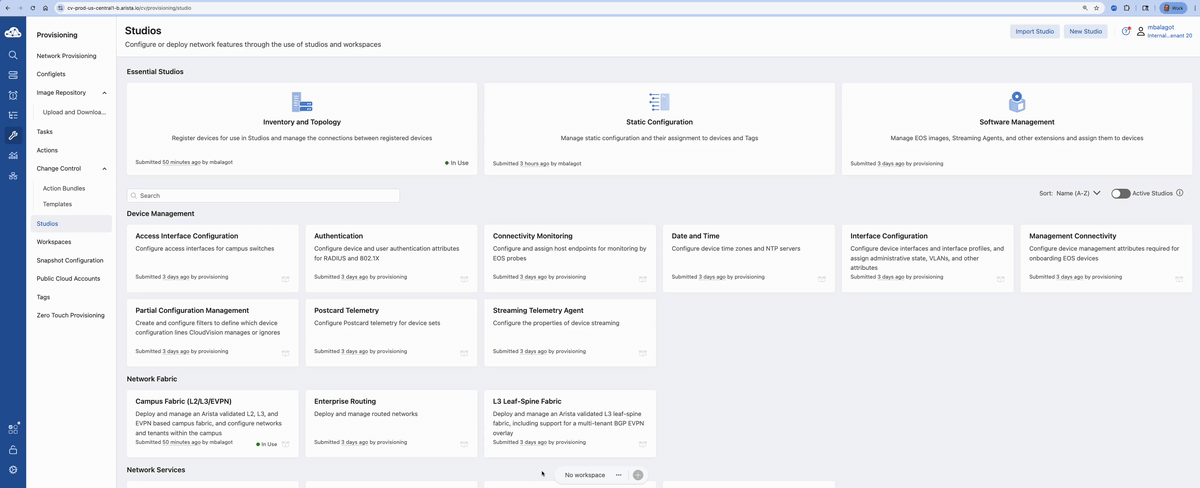Screen dimensions: 1200x488
Task: Click the settings gear in left rail
Action: click(x=13, y=469)
